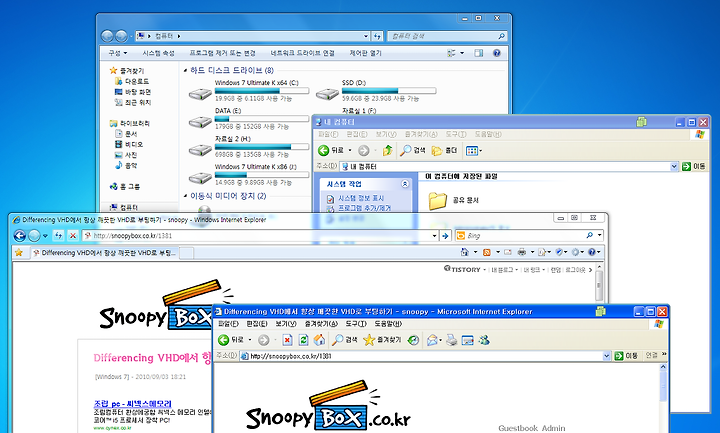
Task: Open 편집(E) menu in IE6 window
Action: (x=257, y=324)
